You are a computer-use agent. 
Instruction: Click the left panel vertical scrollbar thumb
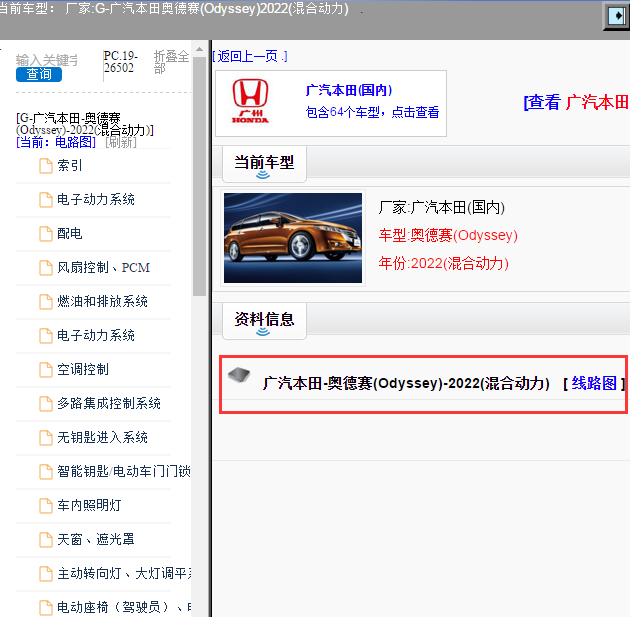pos(199,176)
